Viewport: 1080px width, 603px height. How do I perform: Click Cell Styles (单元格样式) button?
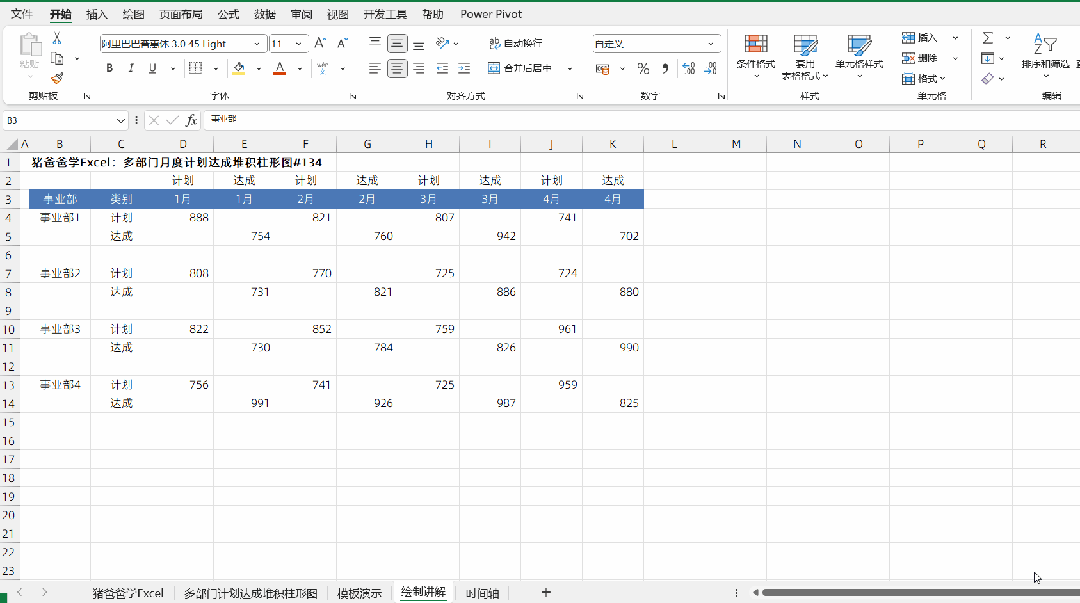pos(859,56)
